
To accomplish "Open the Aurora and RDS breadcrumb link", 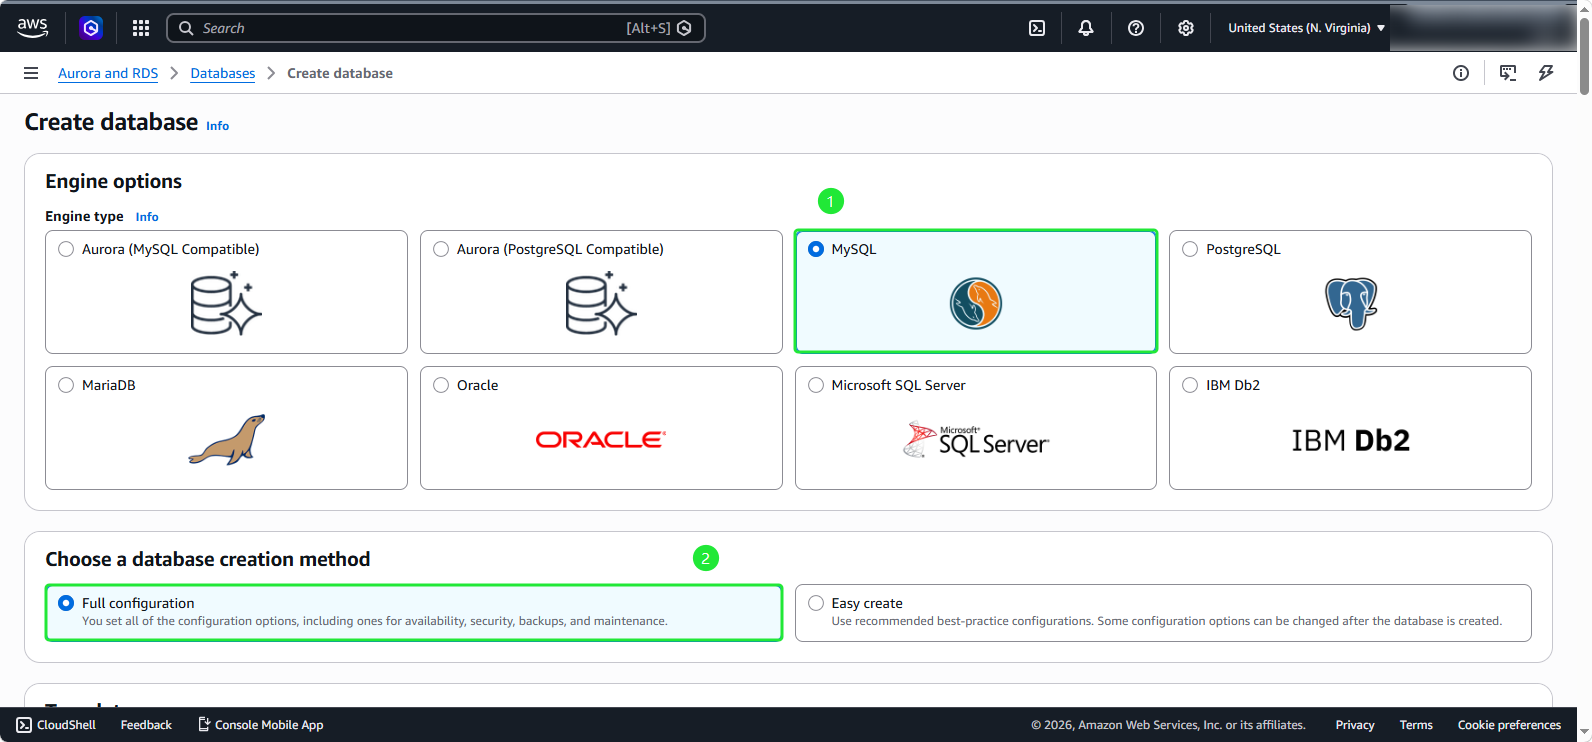I will click(108, 73).
